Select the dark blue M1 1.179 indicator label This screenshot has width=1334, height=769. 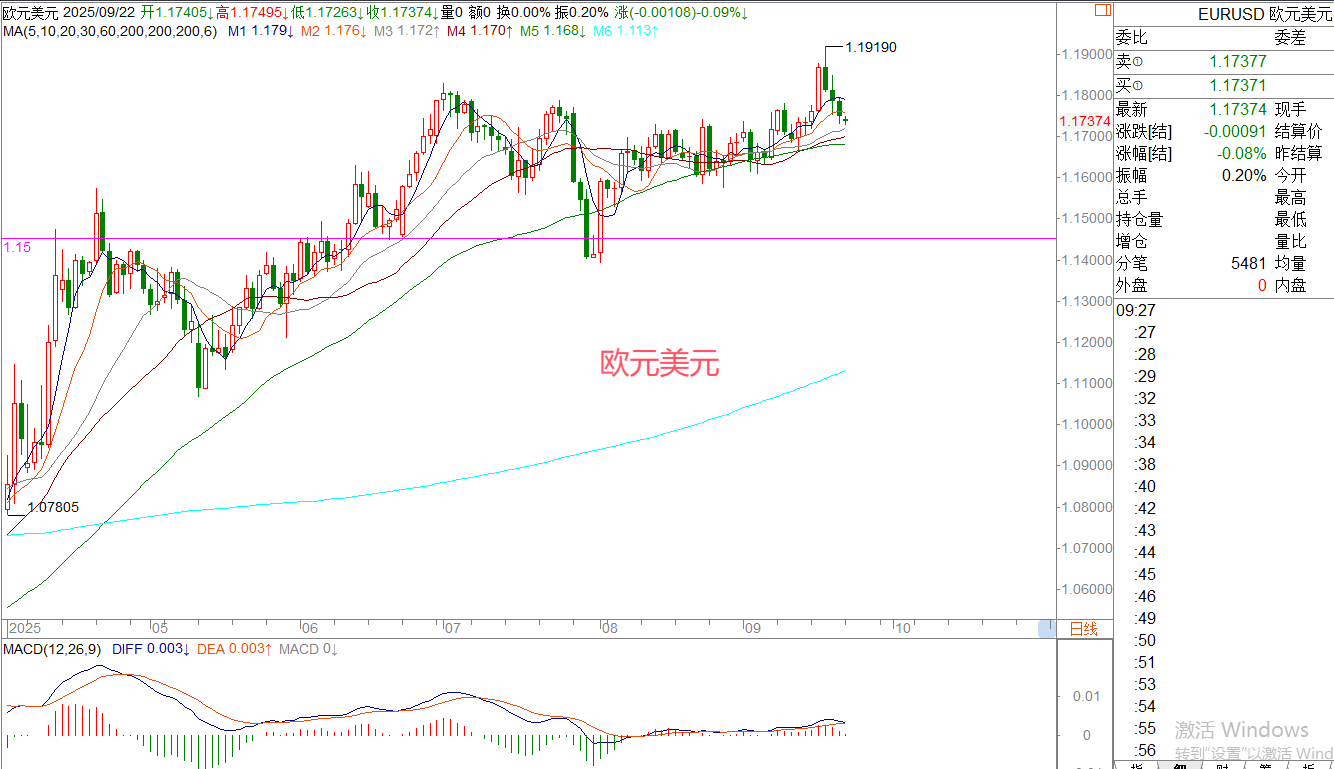tap(261, 32)
